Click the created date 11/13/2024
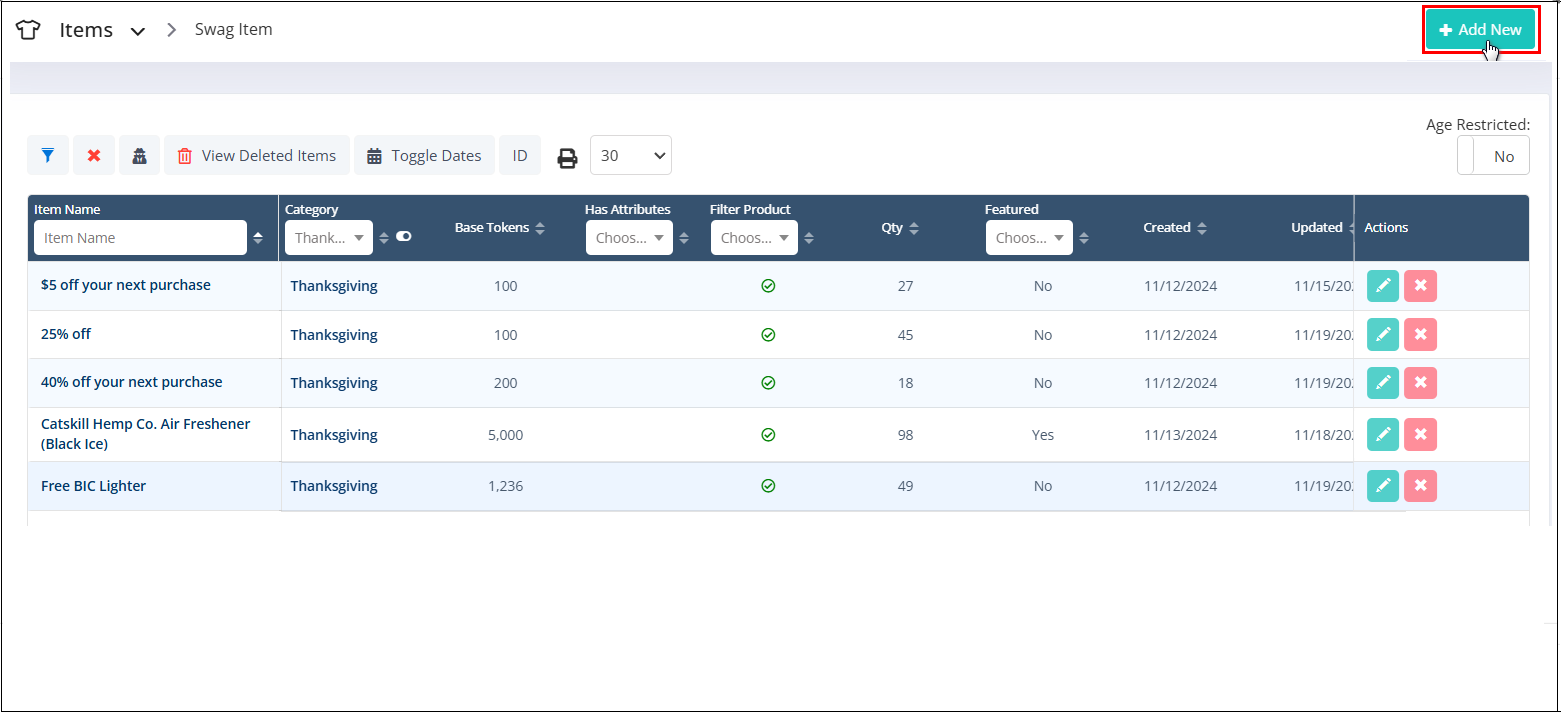Screen dimensions: 1561x717 [x=1181, y=435]
